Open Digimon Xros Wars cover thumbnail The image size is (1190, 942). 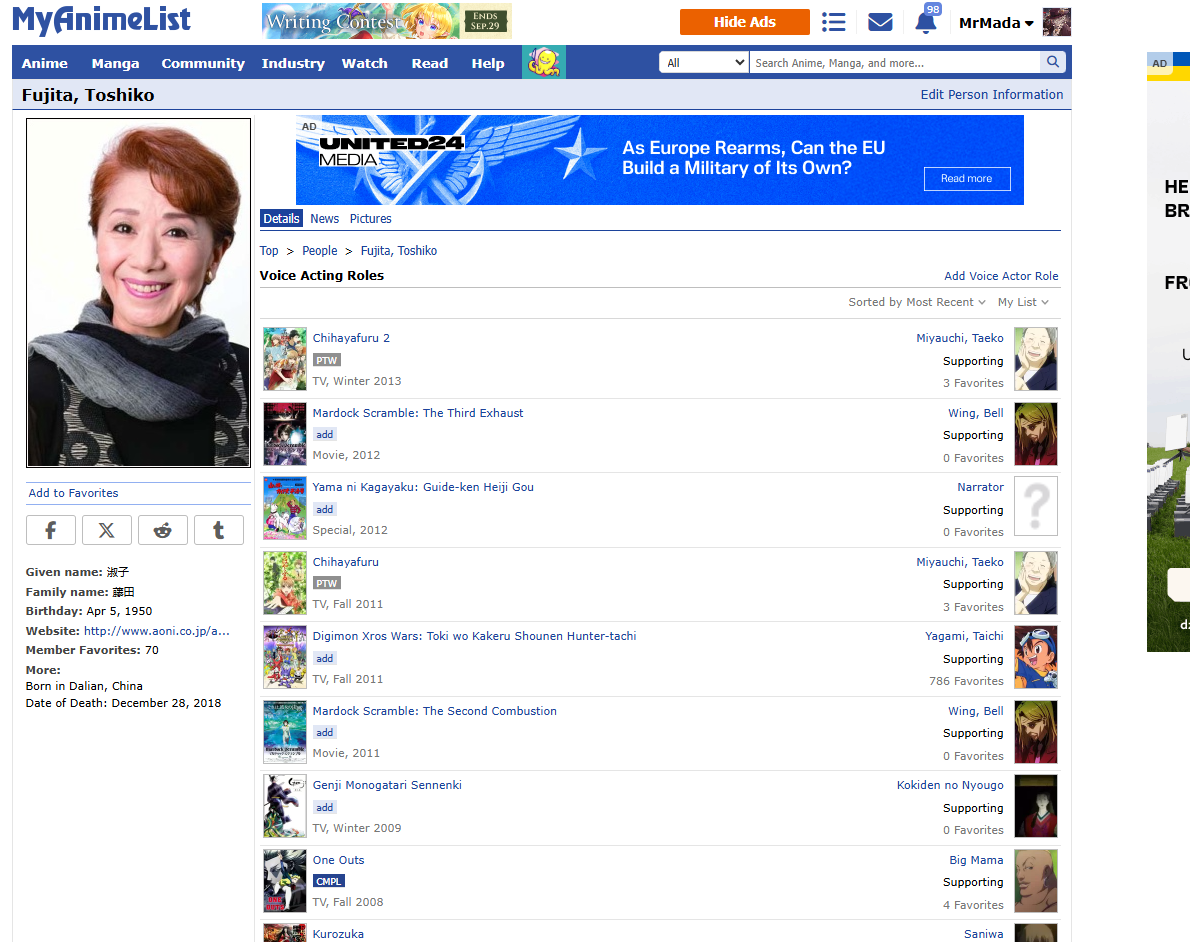[285, 657]
